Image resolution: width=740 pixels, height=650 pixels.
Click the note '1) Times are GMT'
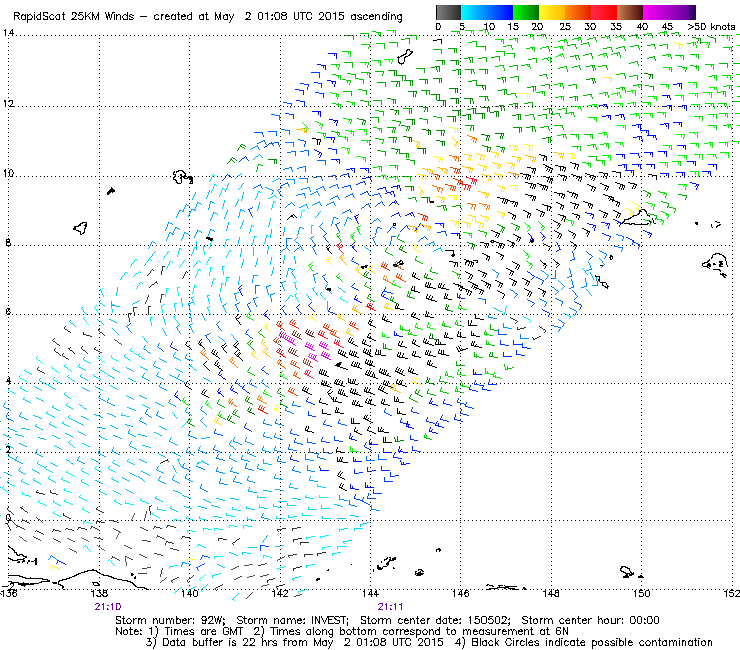(x=195, y=632)
